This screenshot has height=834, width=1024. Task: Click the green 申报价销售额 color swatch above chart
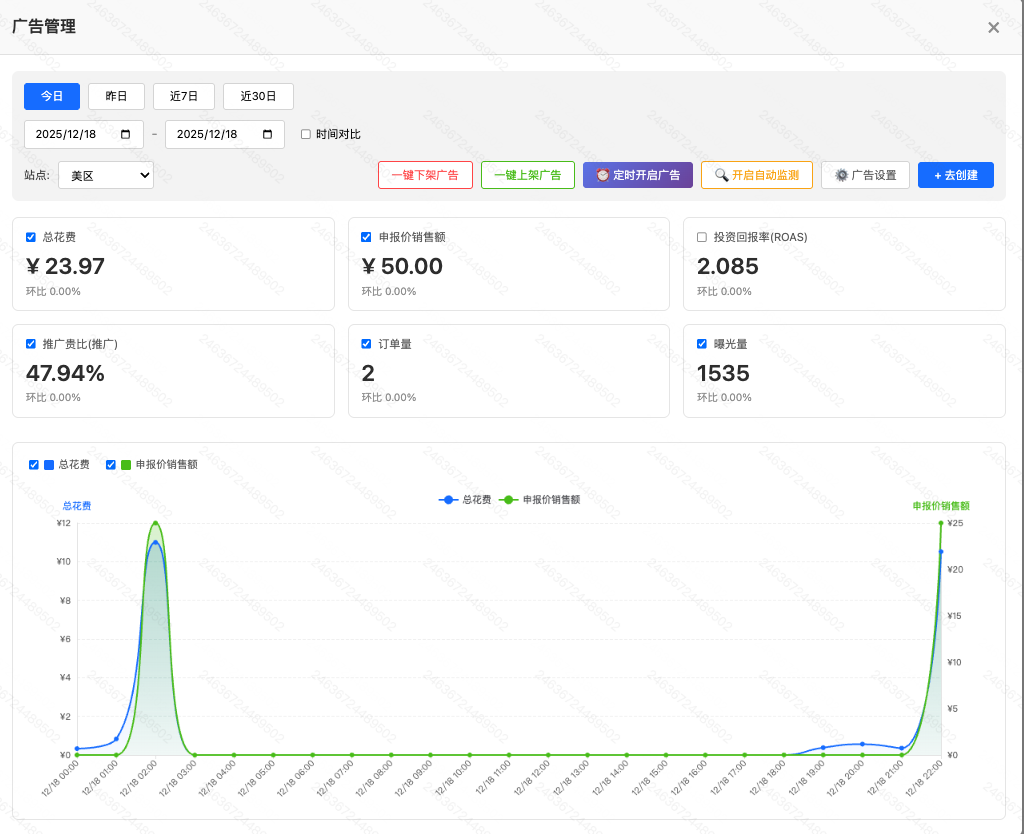126,465
